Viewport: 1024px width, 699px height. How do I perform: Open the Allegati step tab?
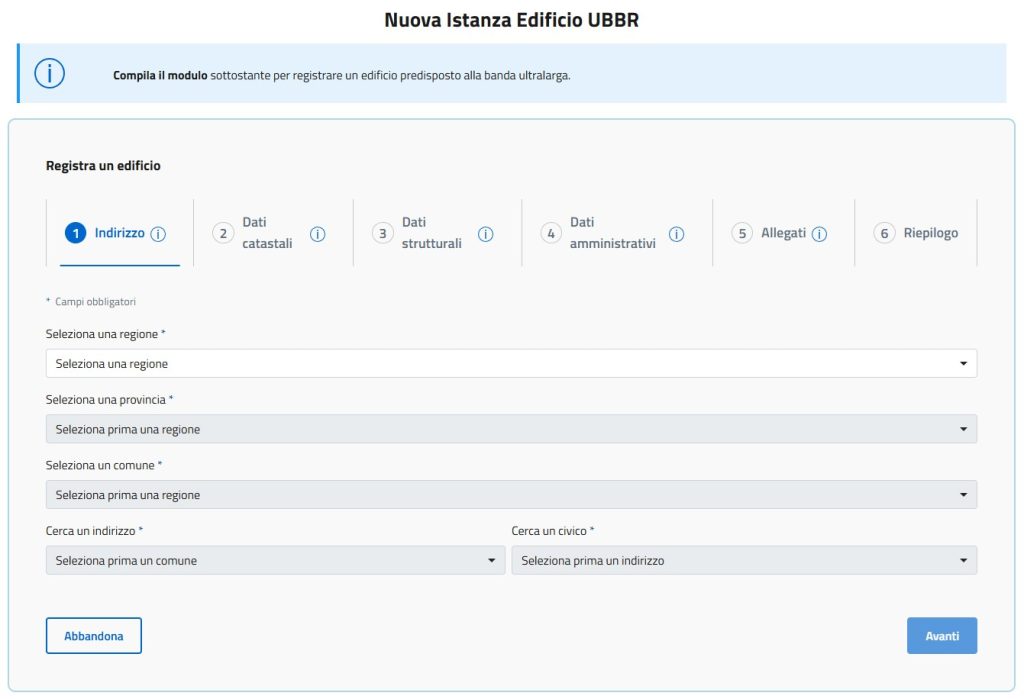[782, 233]
